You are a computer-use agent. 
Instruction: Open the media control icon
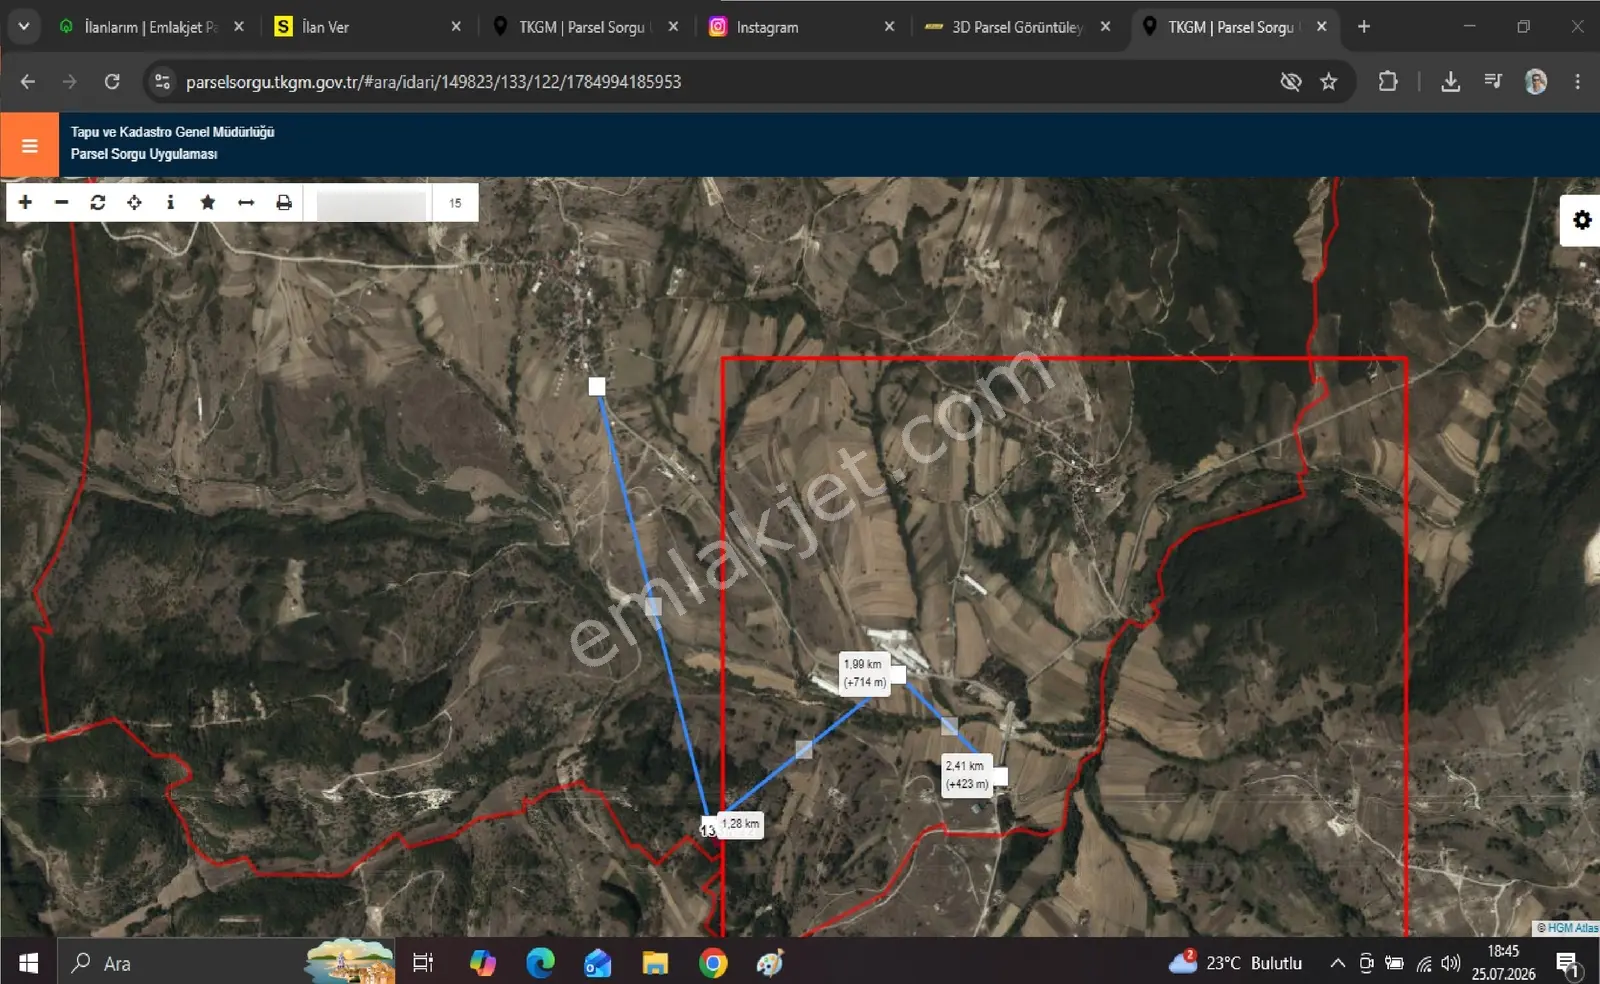coord(1493,82)
